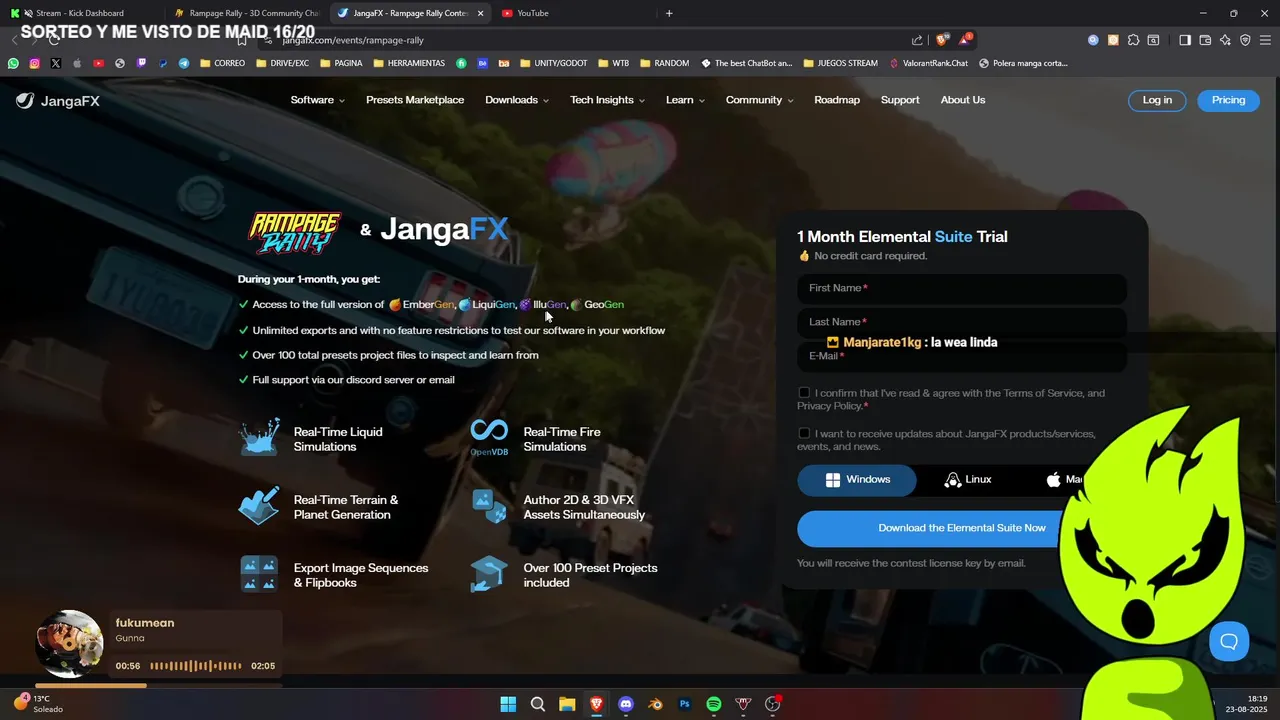Open File Explorer from the taskbar
This screenshot has height=720, width=1280.
(567, 704)
